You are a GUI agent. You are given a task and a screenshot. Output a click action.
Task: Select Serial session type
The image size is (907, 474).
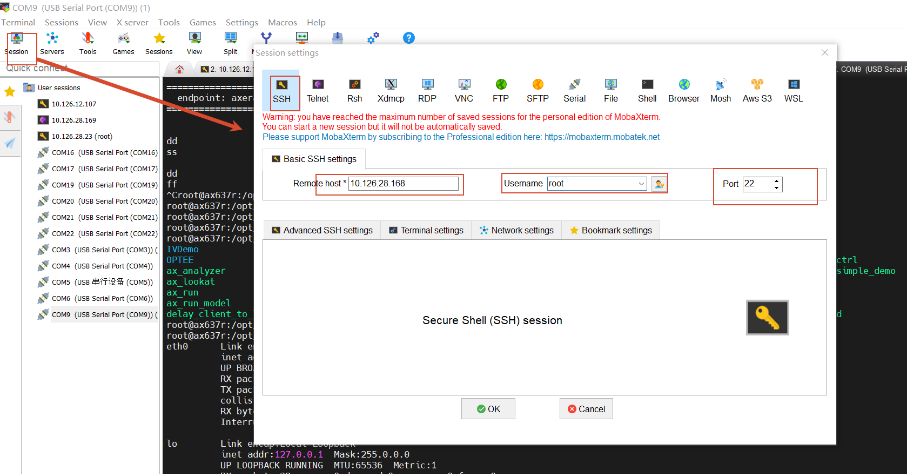point(574,91)
